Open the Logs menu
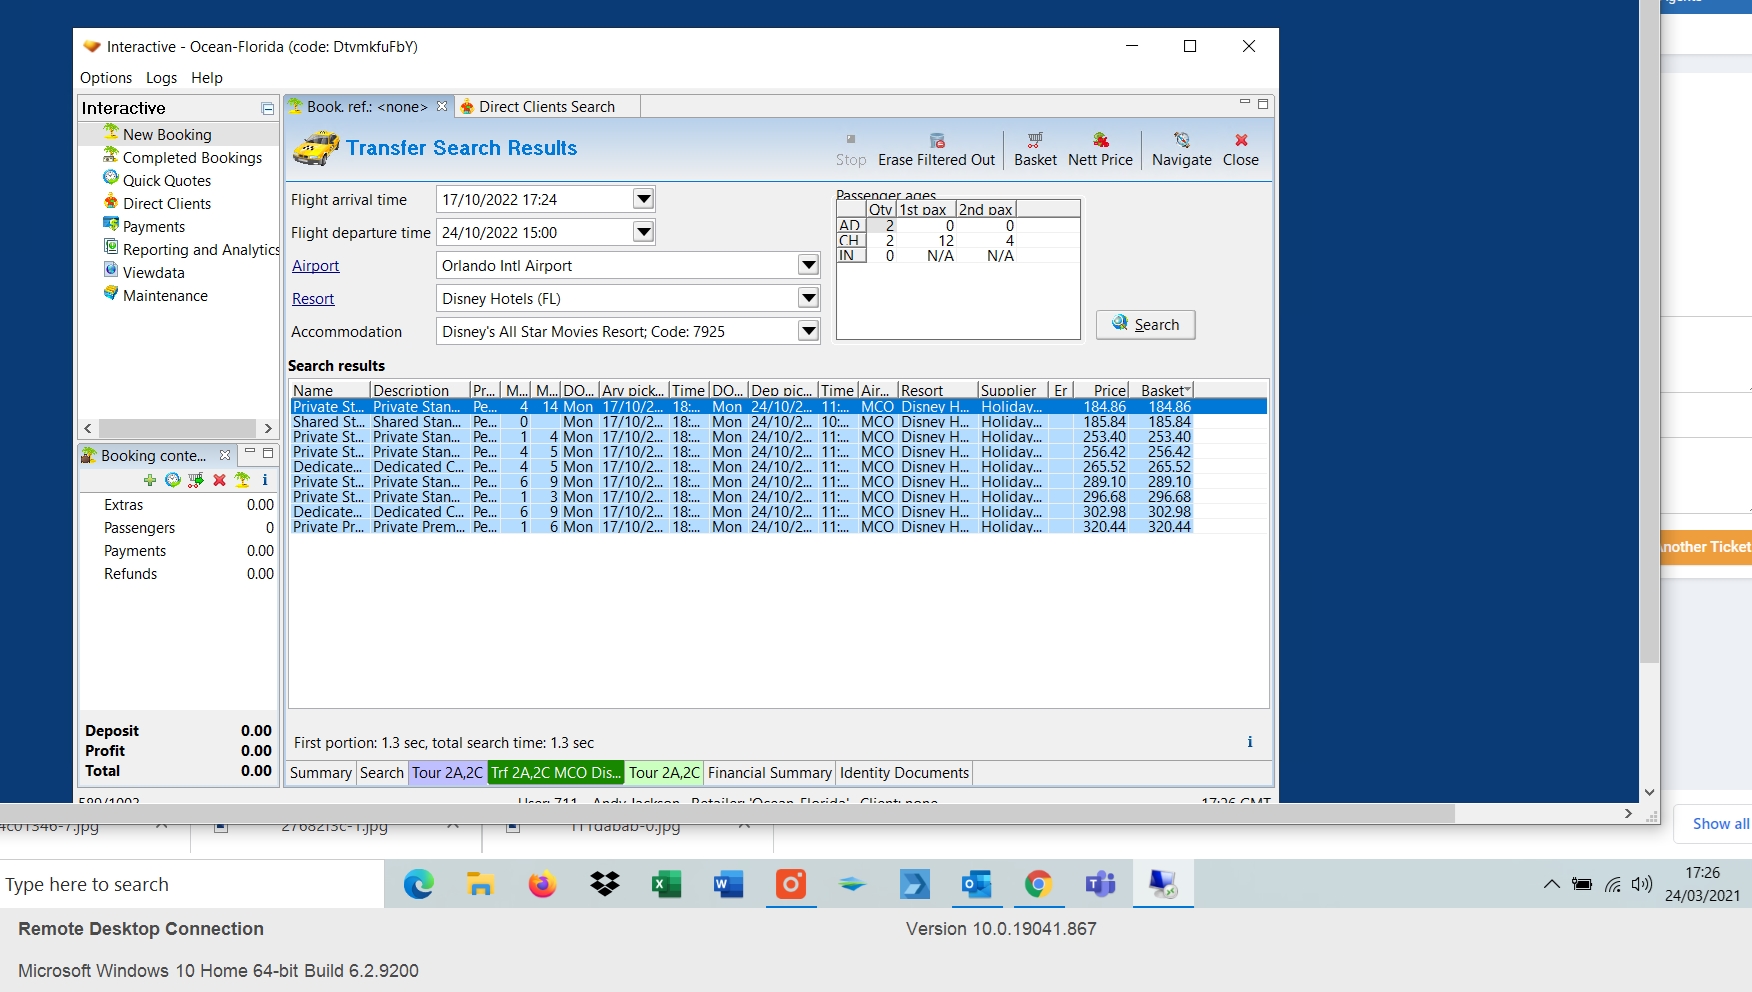 point(161,78)
